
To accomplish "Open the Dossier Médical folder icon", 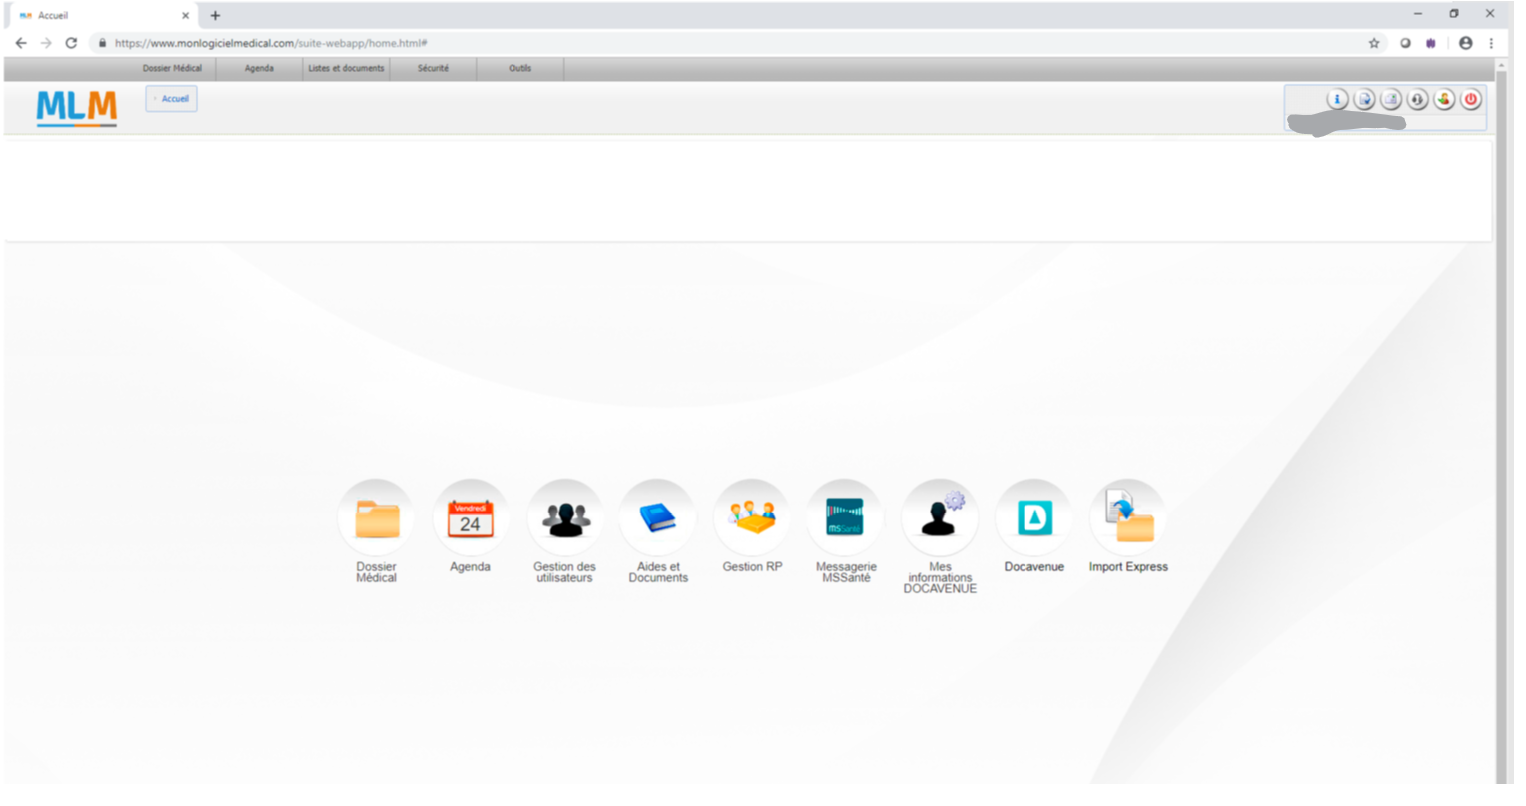I will (x=376, y=518).
